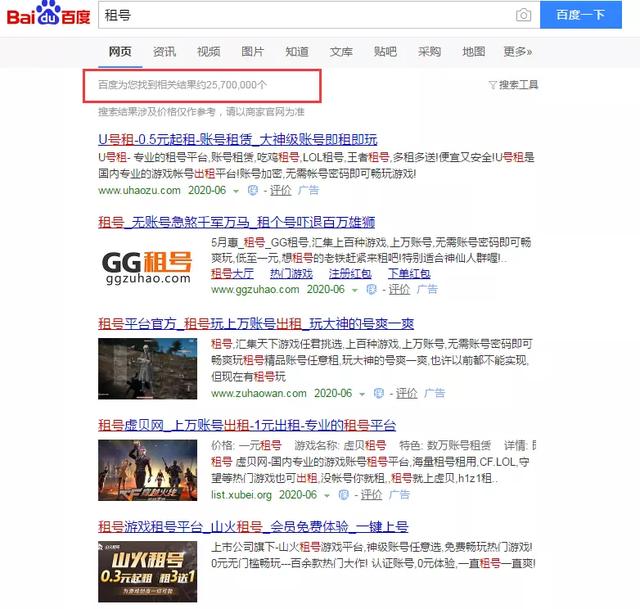This screenshot has height=609, width=640.
Task: Expand dropdown arrow after www.zuhaowan.com date
Action: (363, 393)
